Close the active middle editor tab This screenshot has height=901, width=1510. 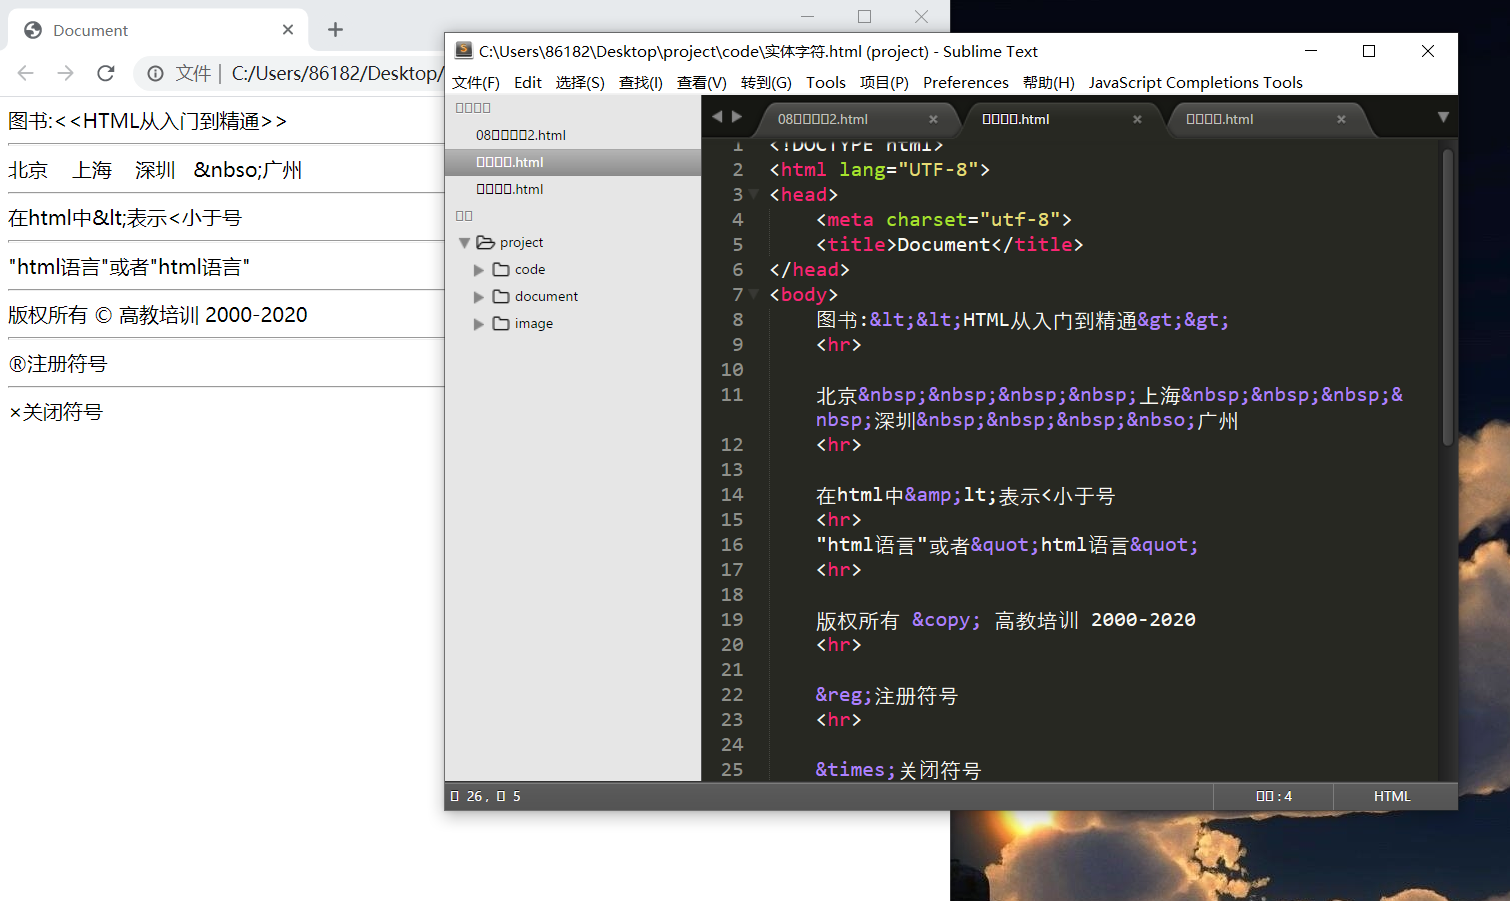coord(1137,119)
